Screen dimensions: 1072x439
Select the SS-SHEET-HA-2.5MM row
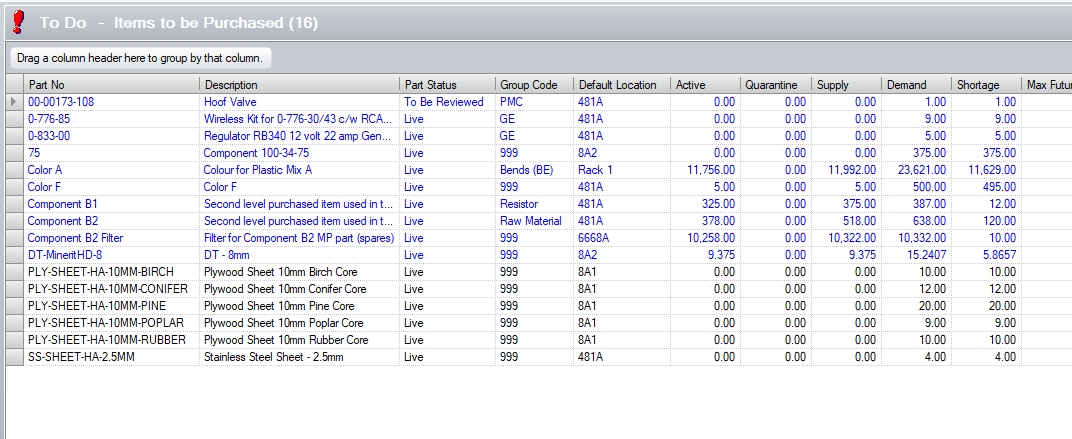coord(80,357)
